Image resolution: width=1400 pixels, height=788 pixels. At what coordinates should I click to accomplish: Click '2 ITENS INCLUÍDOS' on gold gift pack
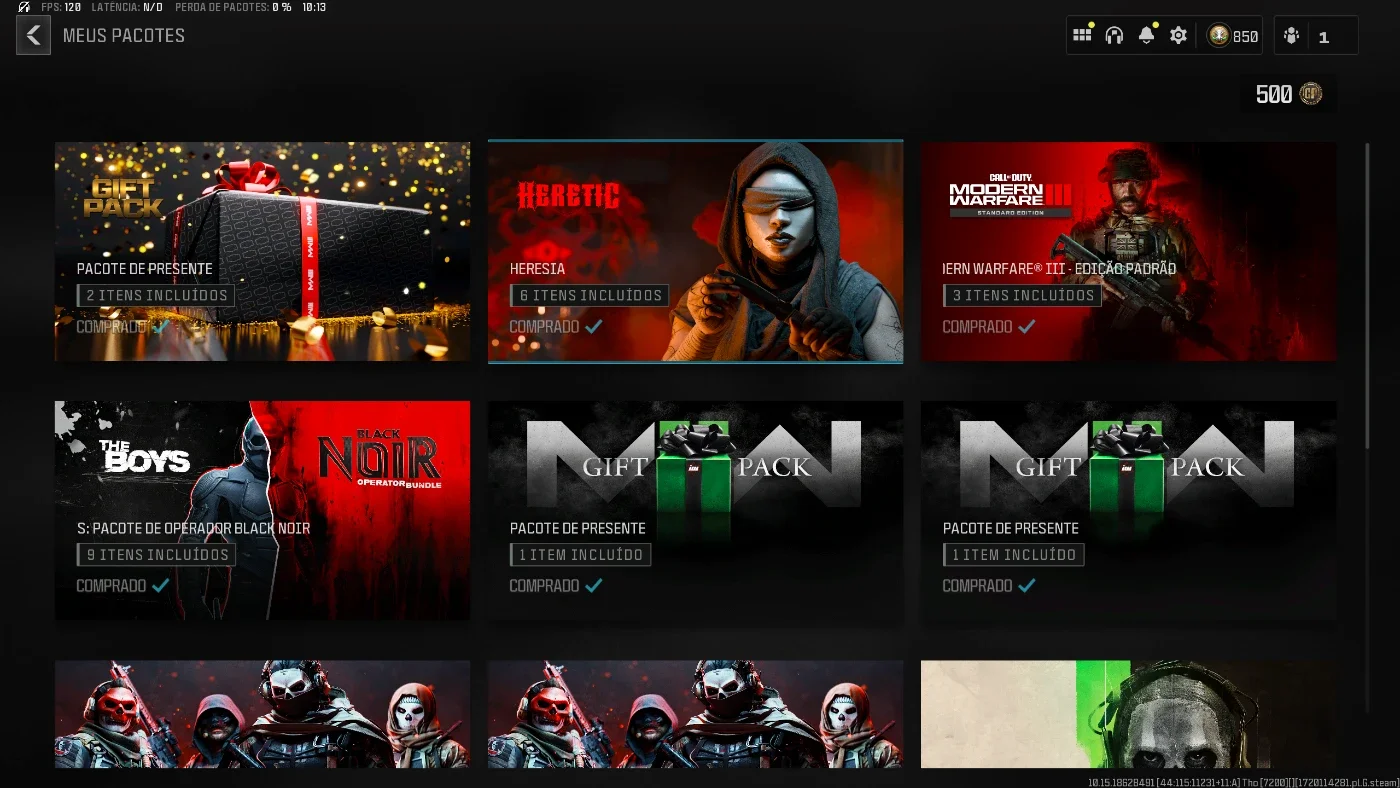tap(156, 295)
